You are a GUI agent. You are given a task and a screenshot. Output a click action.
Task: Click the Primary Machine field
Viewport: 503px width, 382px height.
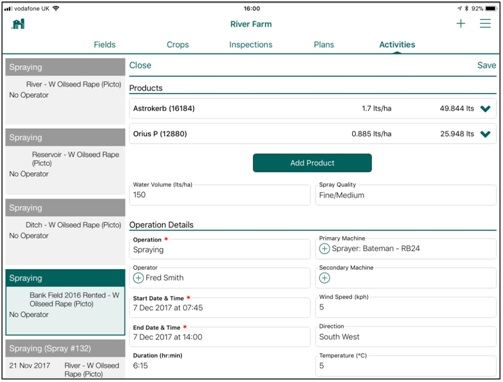406,249
